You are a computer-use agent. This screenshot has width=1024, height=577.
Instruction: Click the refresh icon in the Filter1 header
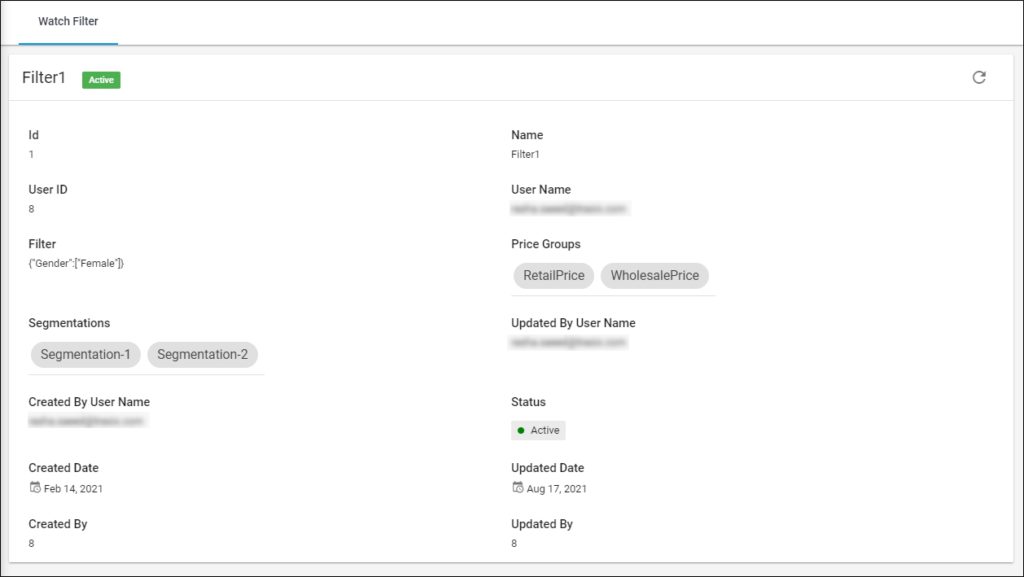(x=979, y=78)
